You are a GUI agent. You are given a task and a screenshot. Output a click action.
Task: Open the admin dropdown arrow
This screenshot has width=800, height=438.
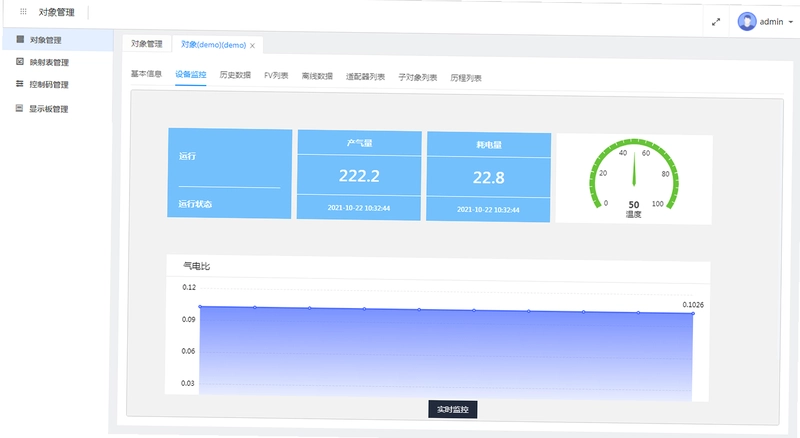[x=791, y=22]
